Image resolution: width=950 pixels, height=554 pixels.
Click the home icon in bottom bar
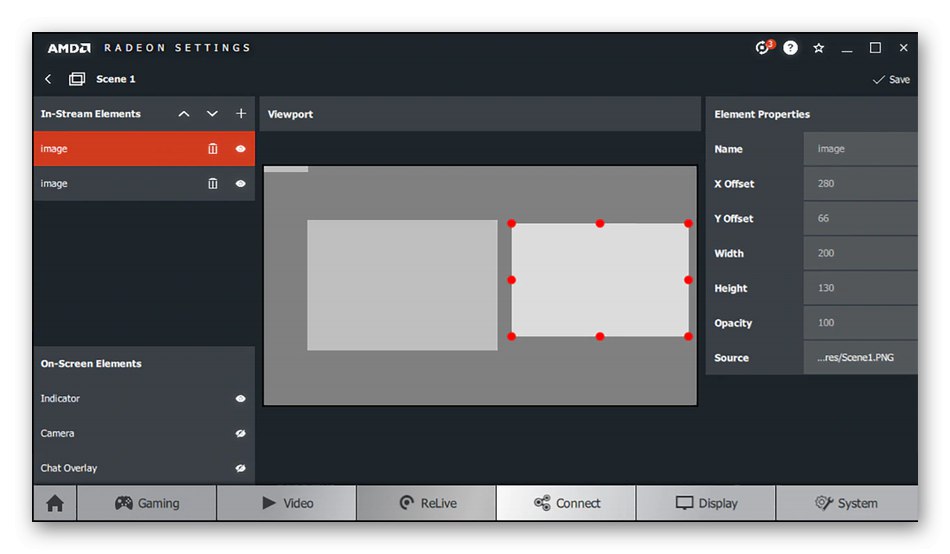click(x=55, y=503)
